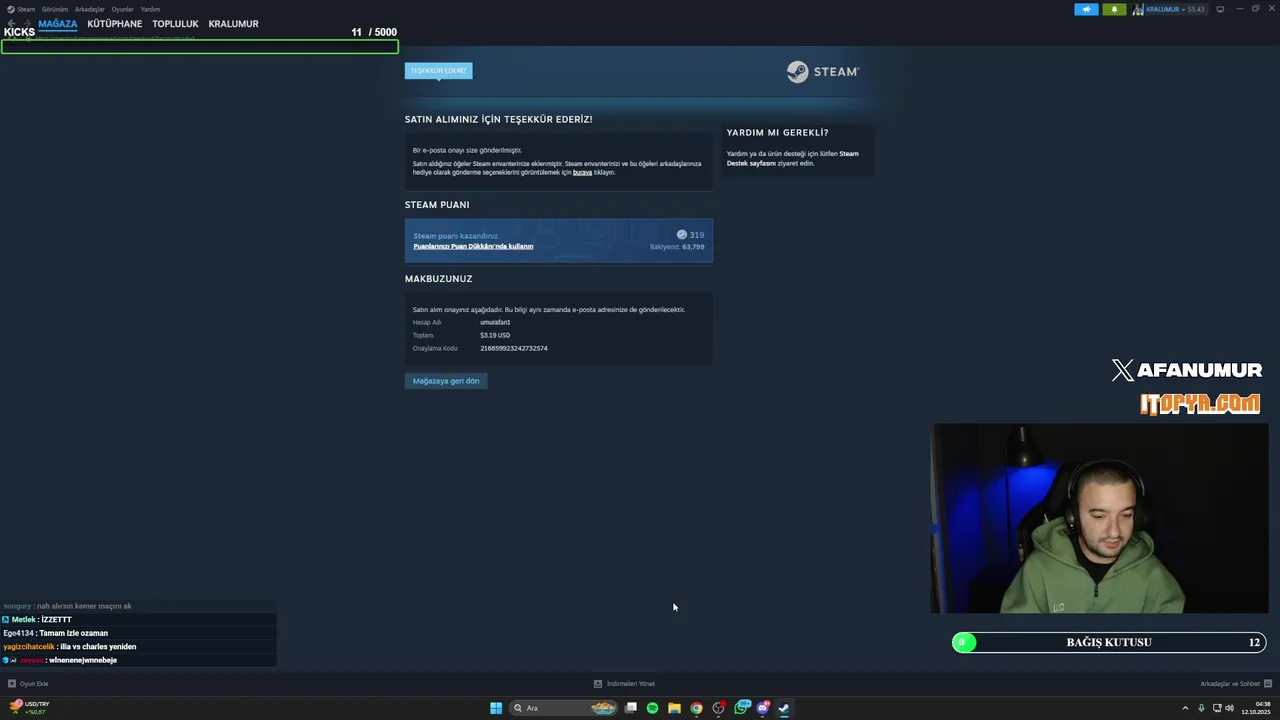Click the account name umurafan1
The height and width of the screenshot is (720, 1280).
[495, 322]
